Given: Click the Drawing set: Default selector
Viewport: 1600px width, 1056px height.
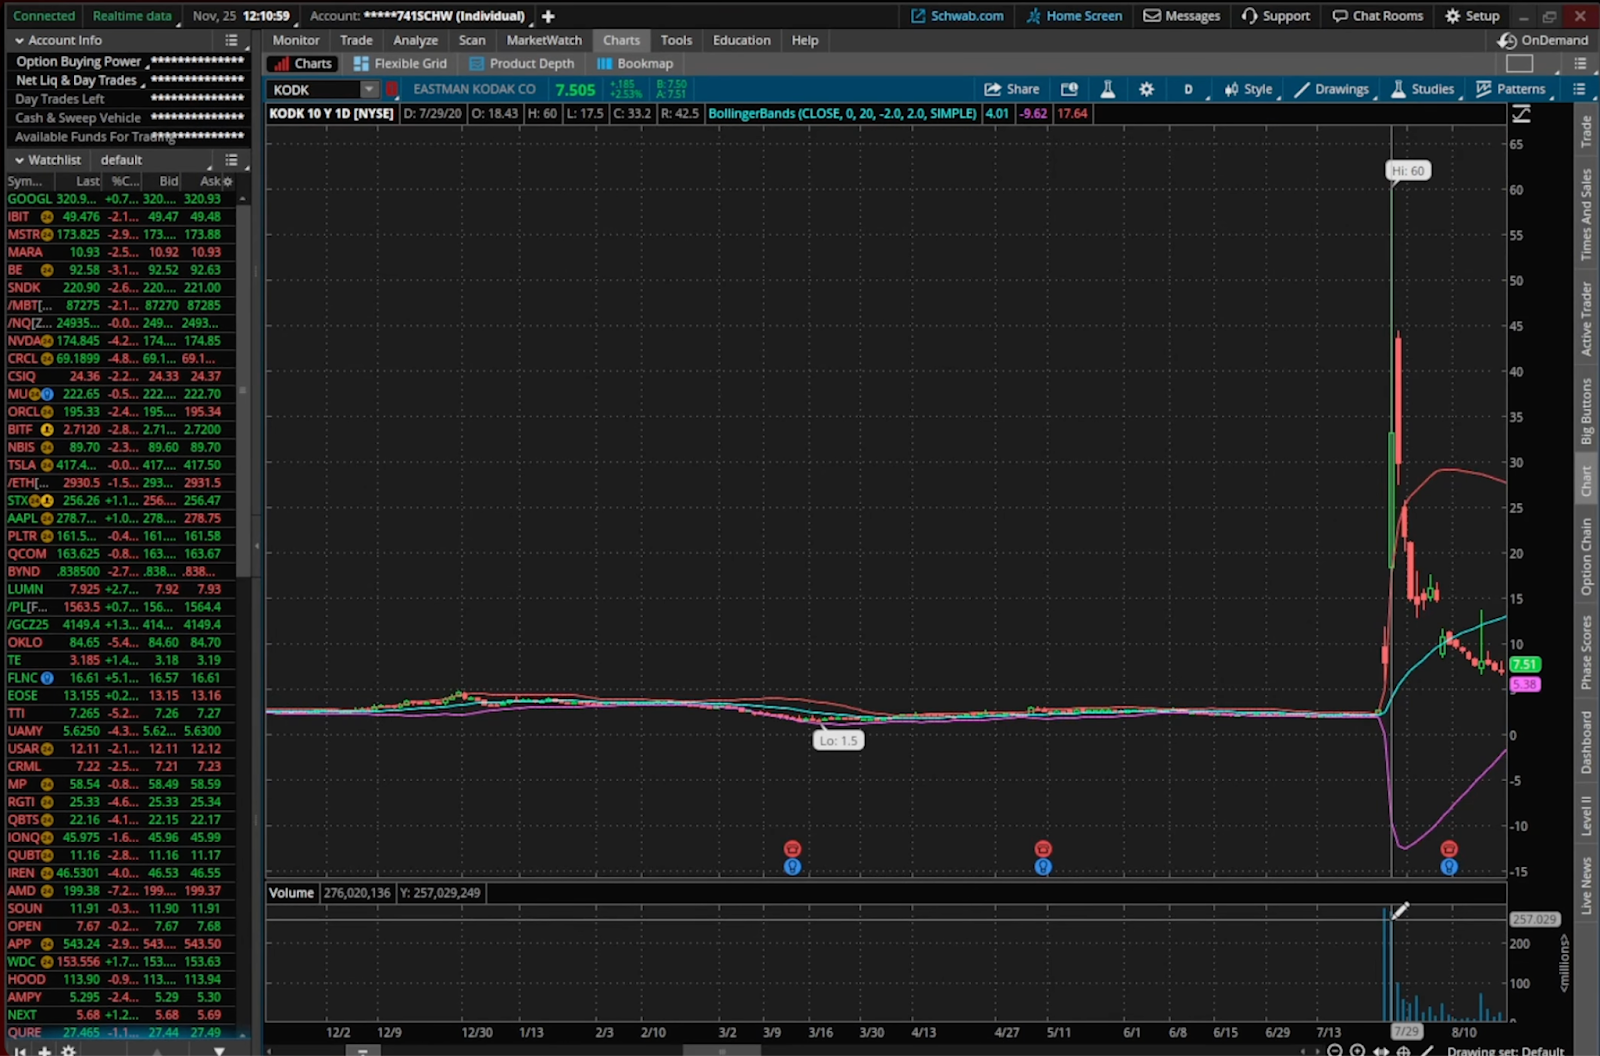Looking at the screenshot, I should (x=1505, y=1051).
